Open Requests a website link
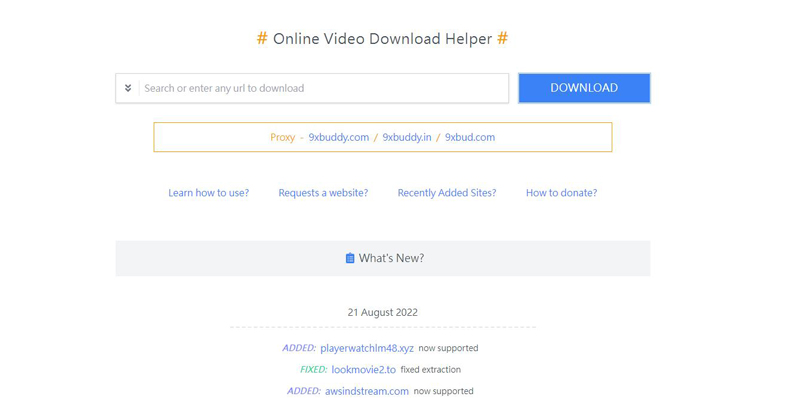The width and height of the screenshot is (800, 398). [x=323, y=193]
